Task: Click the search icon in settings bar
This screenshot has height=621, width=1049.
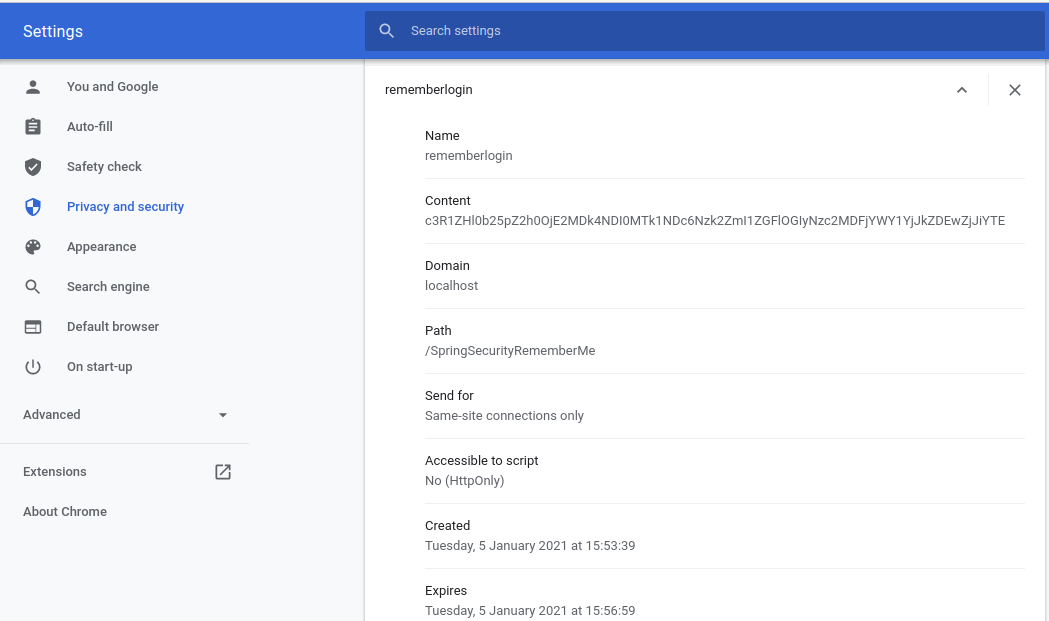Action: click(387, 31)
